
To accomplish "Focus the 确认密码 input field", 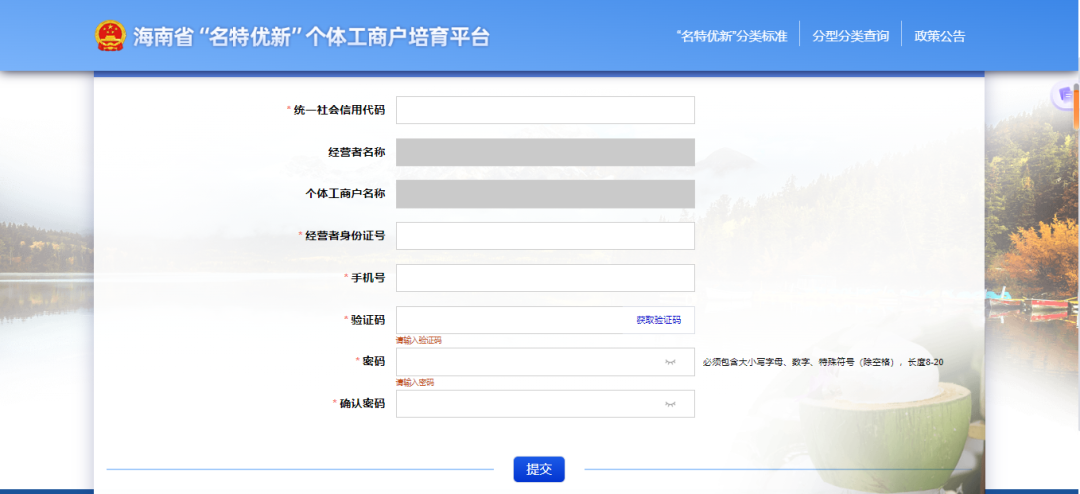I will 525,404.
